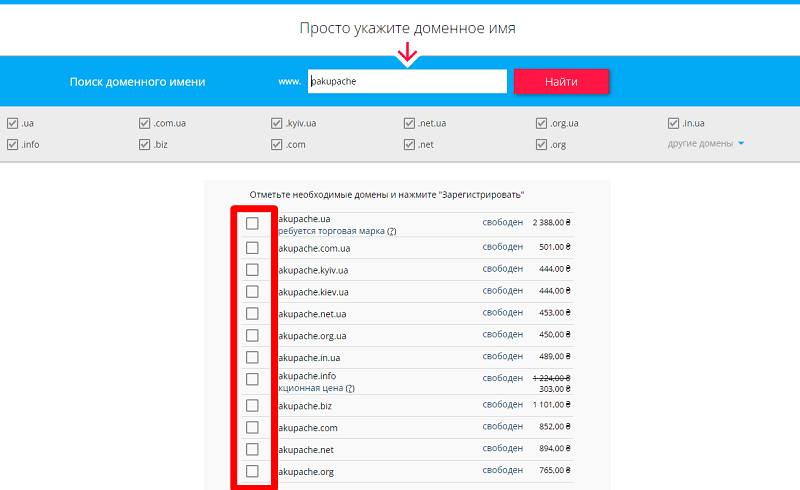Screen dimensions: 800x490
Task: Tick the checkbox for pakupache.com.ua
Action: tap(252, 248)
